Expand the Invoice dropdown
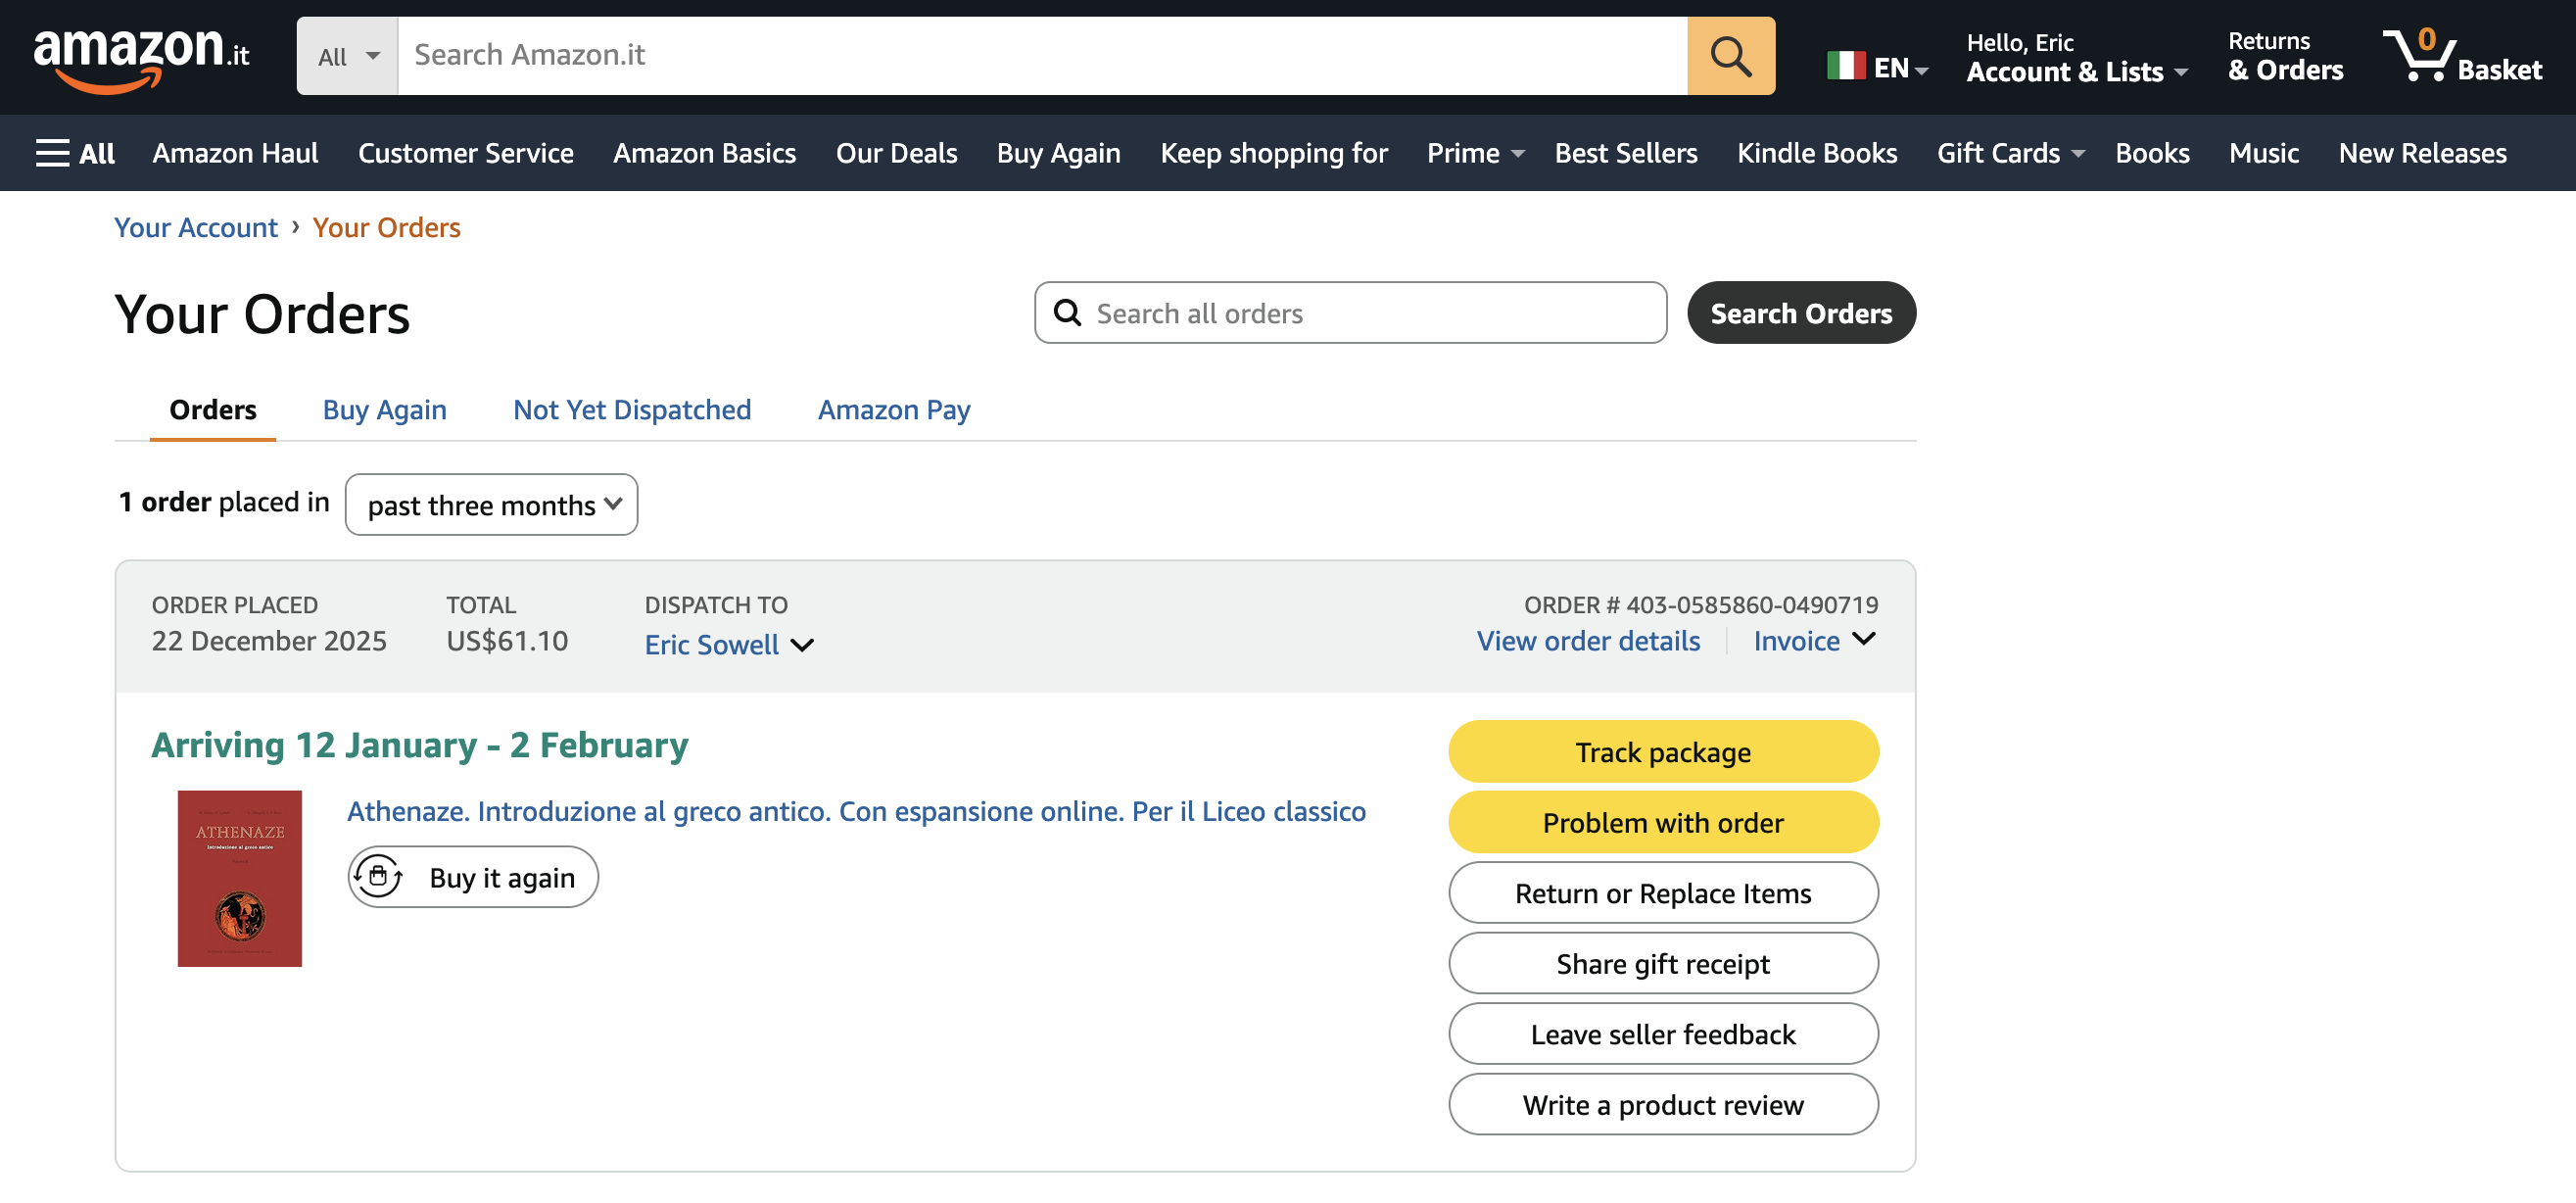This screenshot has height=1203, width=2576. (1814, 641)
